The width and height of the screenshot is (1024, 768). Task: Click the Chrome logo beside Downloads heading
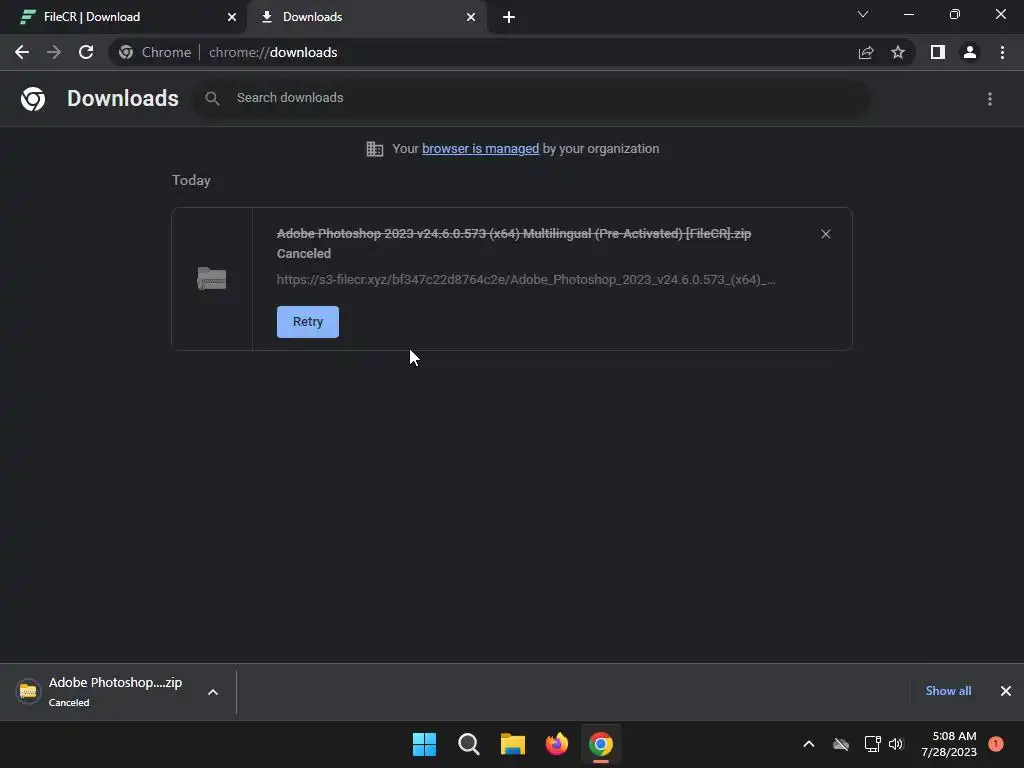[x=33, y=99]
